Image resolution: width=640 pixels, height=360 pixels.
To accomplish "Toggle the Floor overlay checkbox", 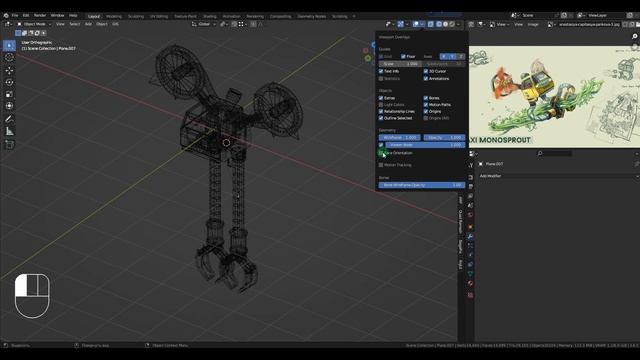I will (403, 56).
